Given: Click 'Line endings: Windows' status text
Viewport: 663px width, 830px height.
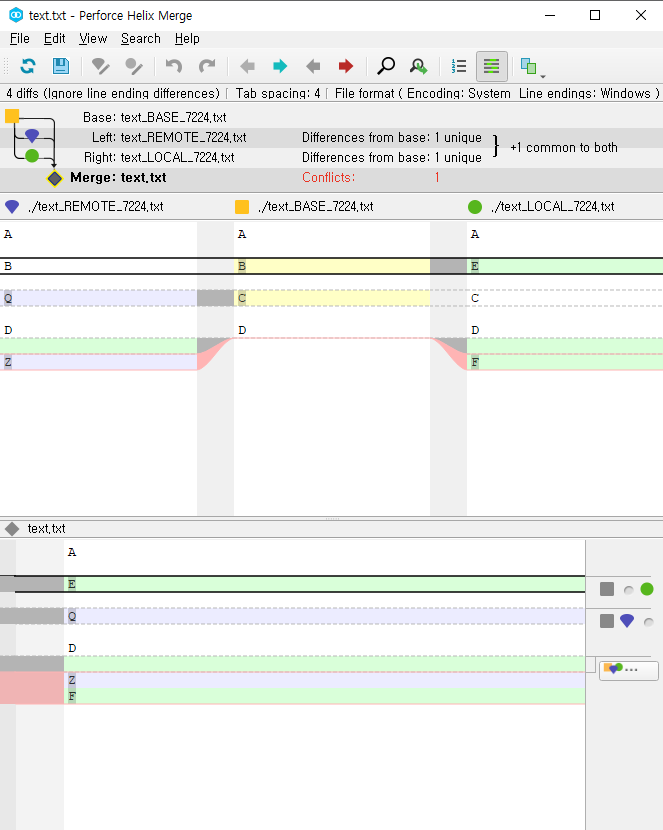Looking at the screenshot, I should tap(585, 93).
